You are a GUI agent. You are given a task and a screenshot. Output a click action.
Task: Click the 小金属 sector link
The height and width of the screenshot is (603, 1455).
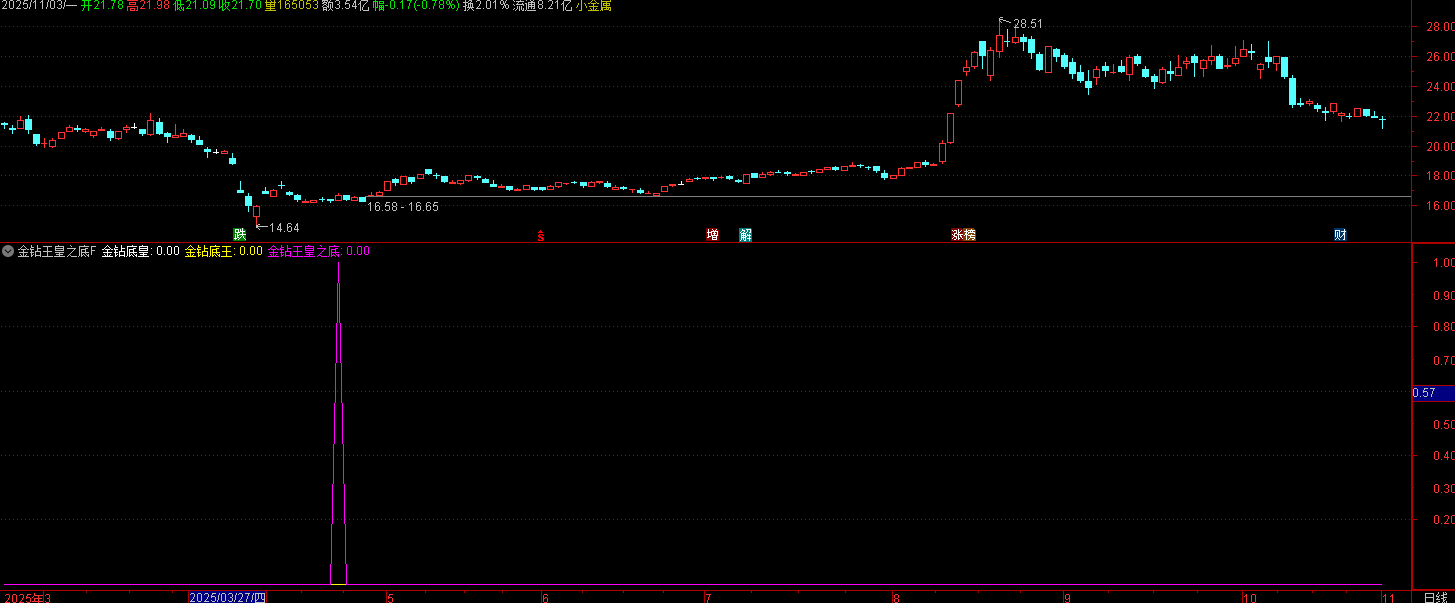tap(593, 6)
